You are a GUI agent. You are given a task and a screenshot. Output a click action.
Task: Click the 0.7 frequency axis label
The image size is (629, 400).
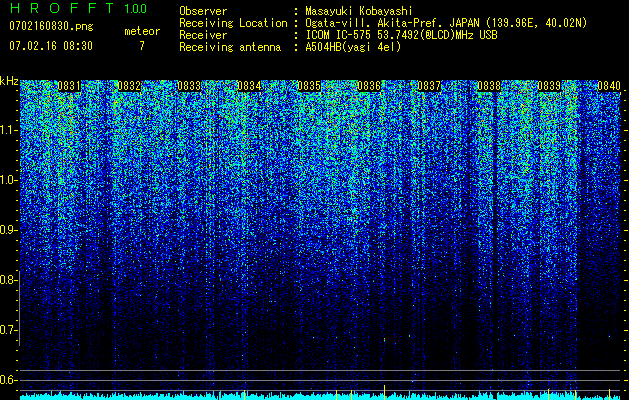pyautogui.click(x=8, y=330)
